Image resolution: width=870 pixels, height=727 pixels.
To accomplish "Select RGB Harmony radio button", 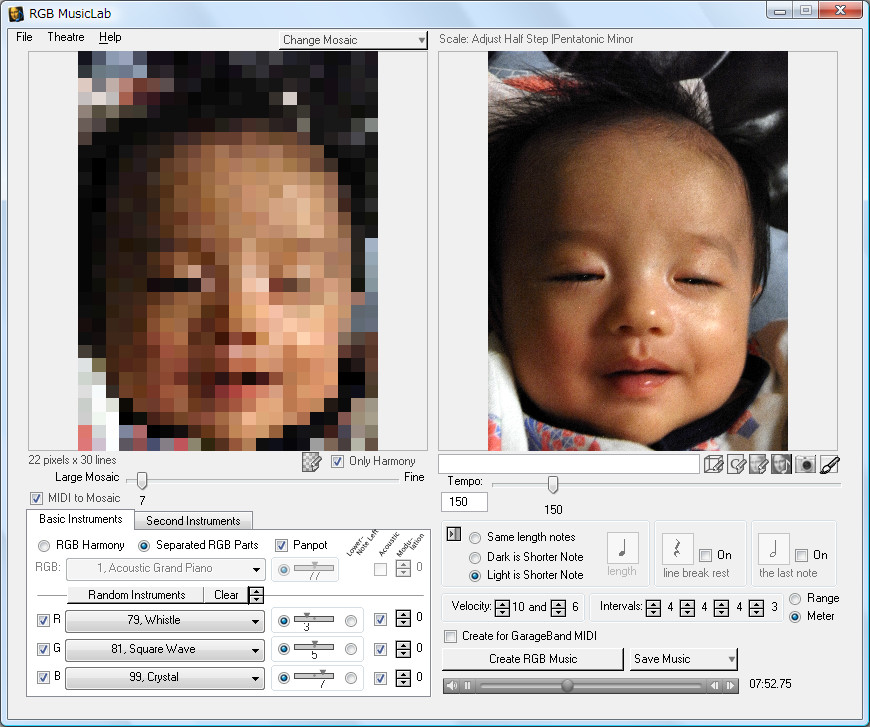I will [44, 546].
